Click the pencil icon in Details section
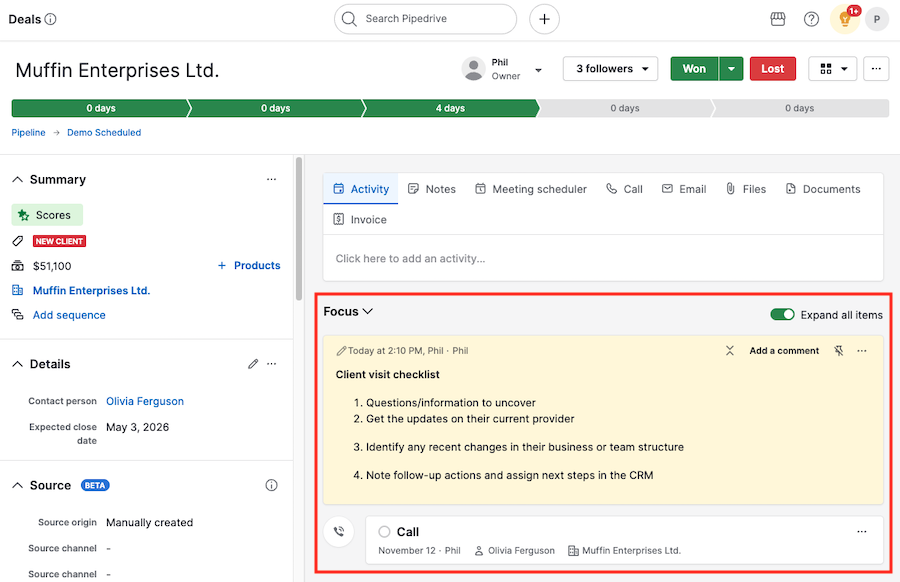Viewport: 900px width, 582px height. pos(253,364)
